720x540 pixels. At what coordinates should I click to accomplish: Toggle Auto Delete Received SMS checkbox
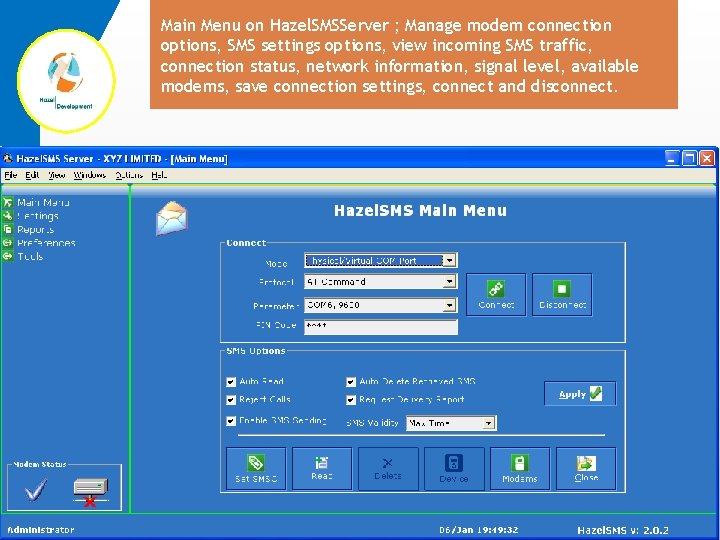[x=351, y=382]
